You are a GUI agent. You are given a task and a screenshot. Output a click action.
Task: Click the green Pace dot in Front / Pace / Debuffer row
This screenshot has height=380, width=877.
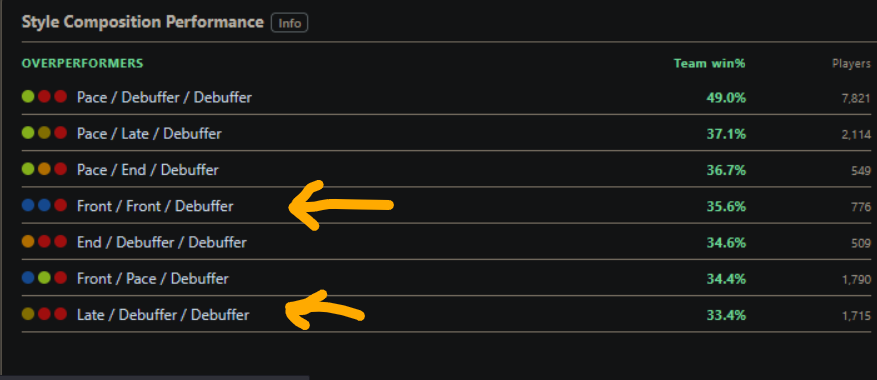click(x=44, y=278)
